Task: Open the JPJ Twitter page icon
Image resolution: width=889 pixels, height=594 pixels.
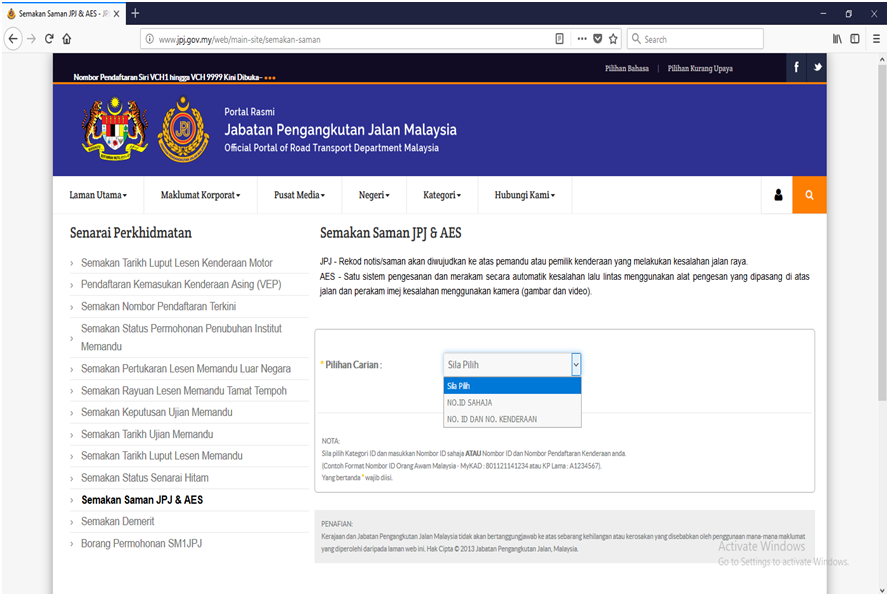Action: click(817, 67)
